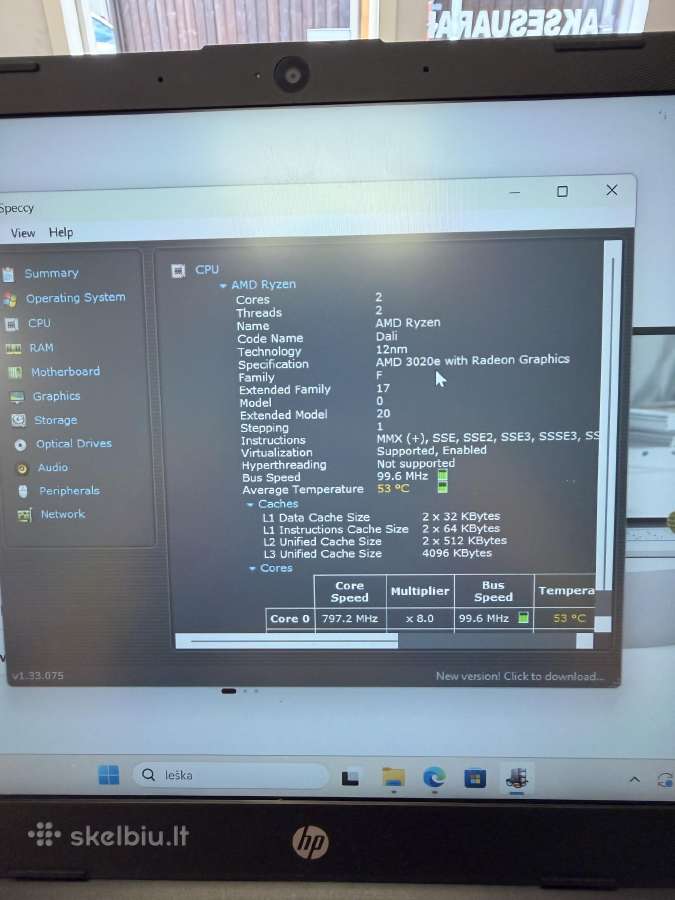Image resolution: width=675 pixels, height=900 pixels.
Task: Click the Hyperthreading Not supported value
Action: tap(416, 463)
